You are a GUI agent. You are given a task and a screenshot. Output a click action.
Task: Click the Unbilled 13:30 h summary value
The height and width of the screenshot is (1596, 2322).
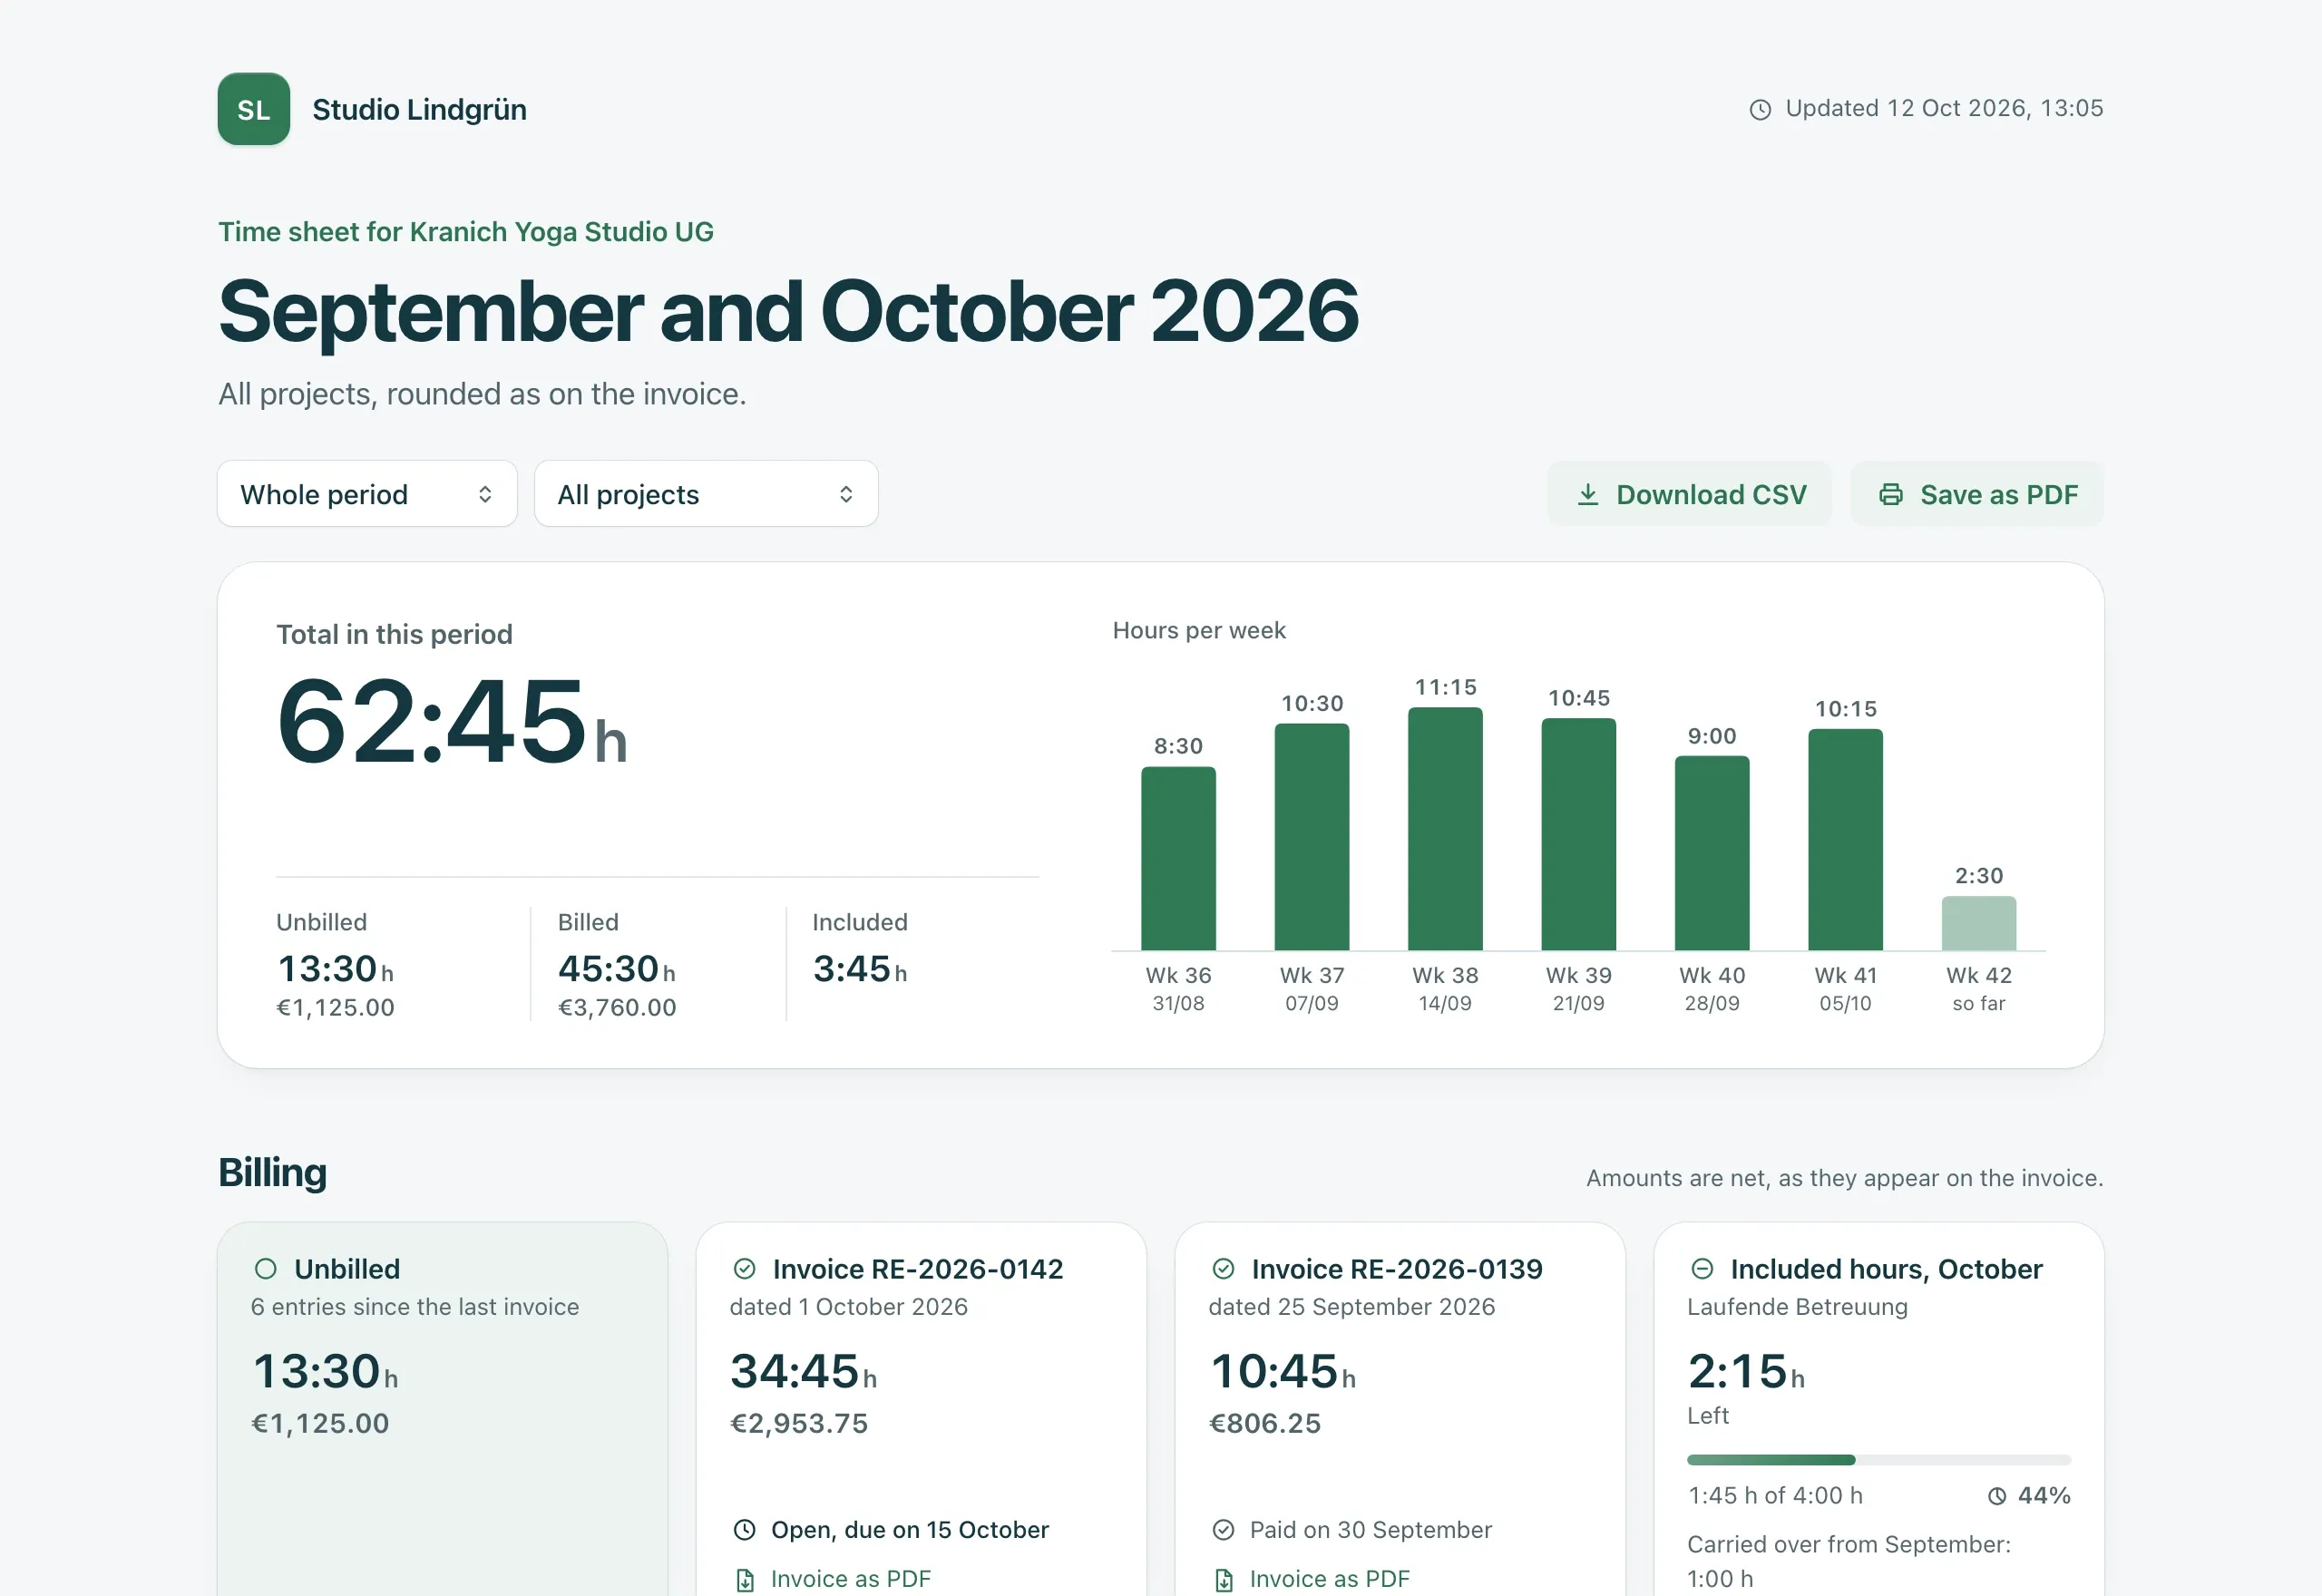(335, 969)
